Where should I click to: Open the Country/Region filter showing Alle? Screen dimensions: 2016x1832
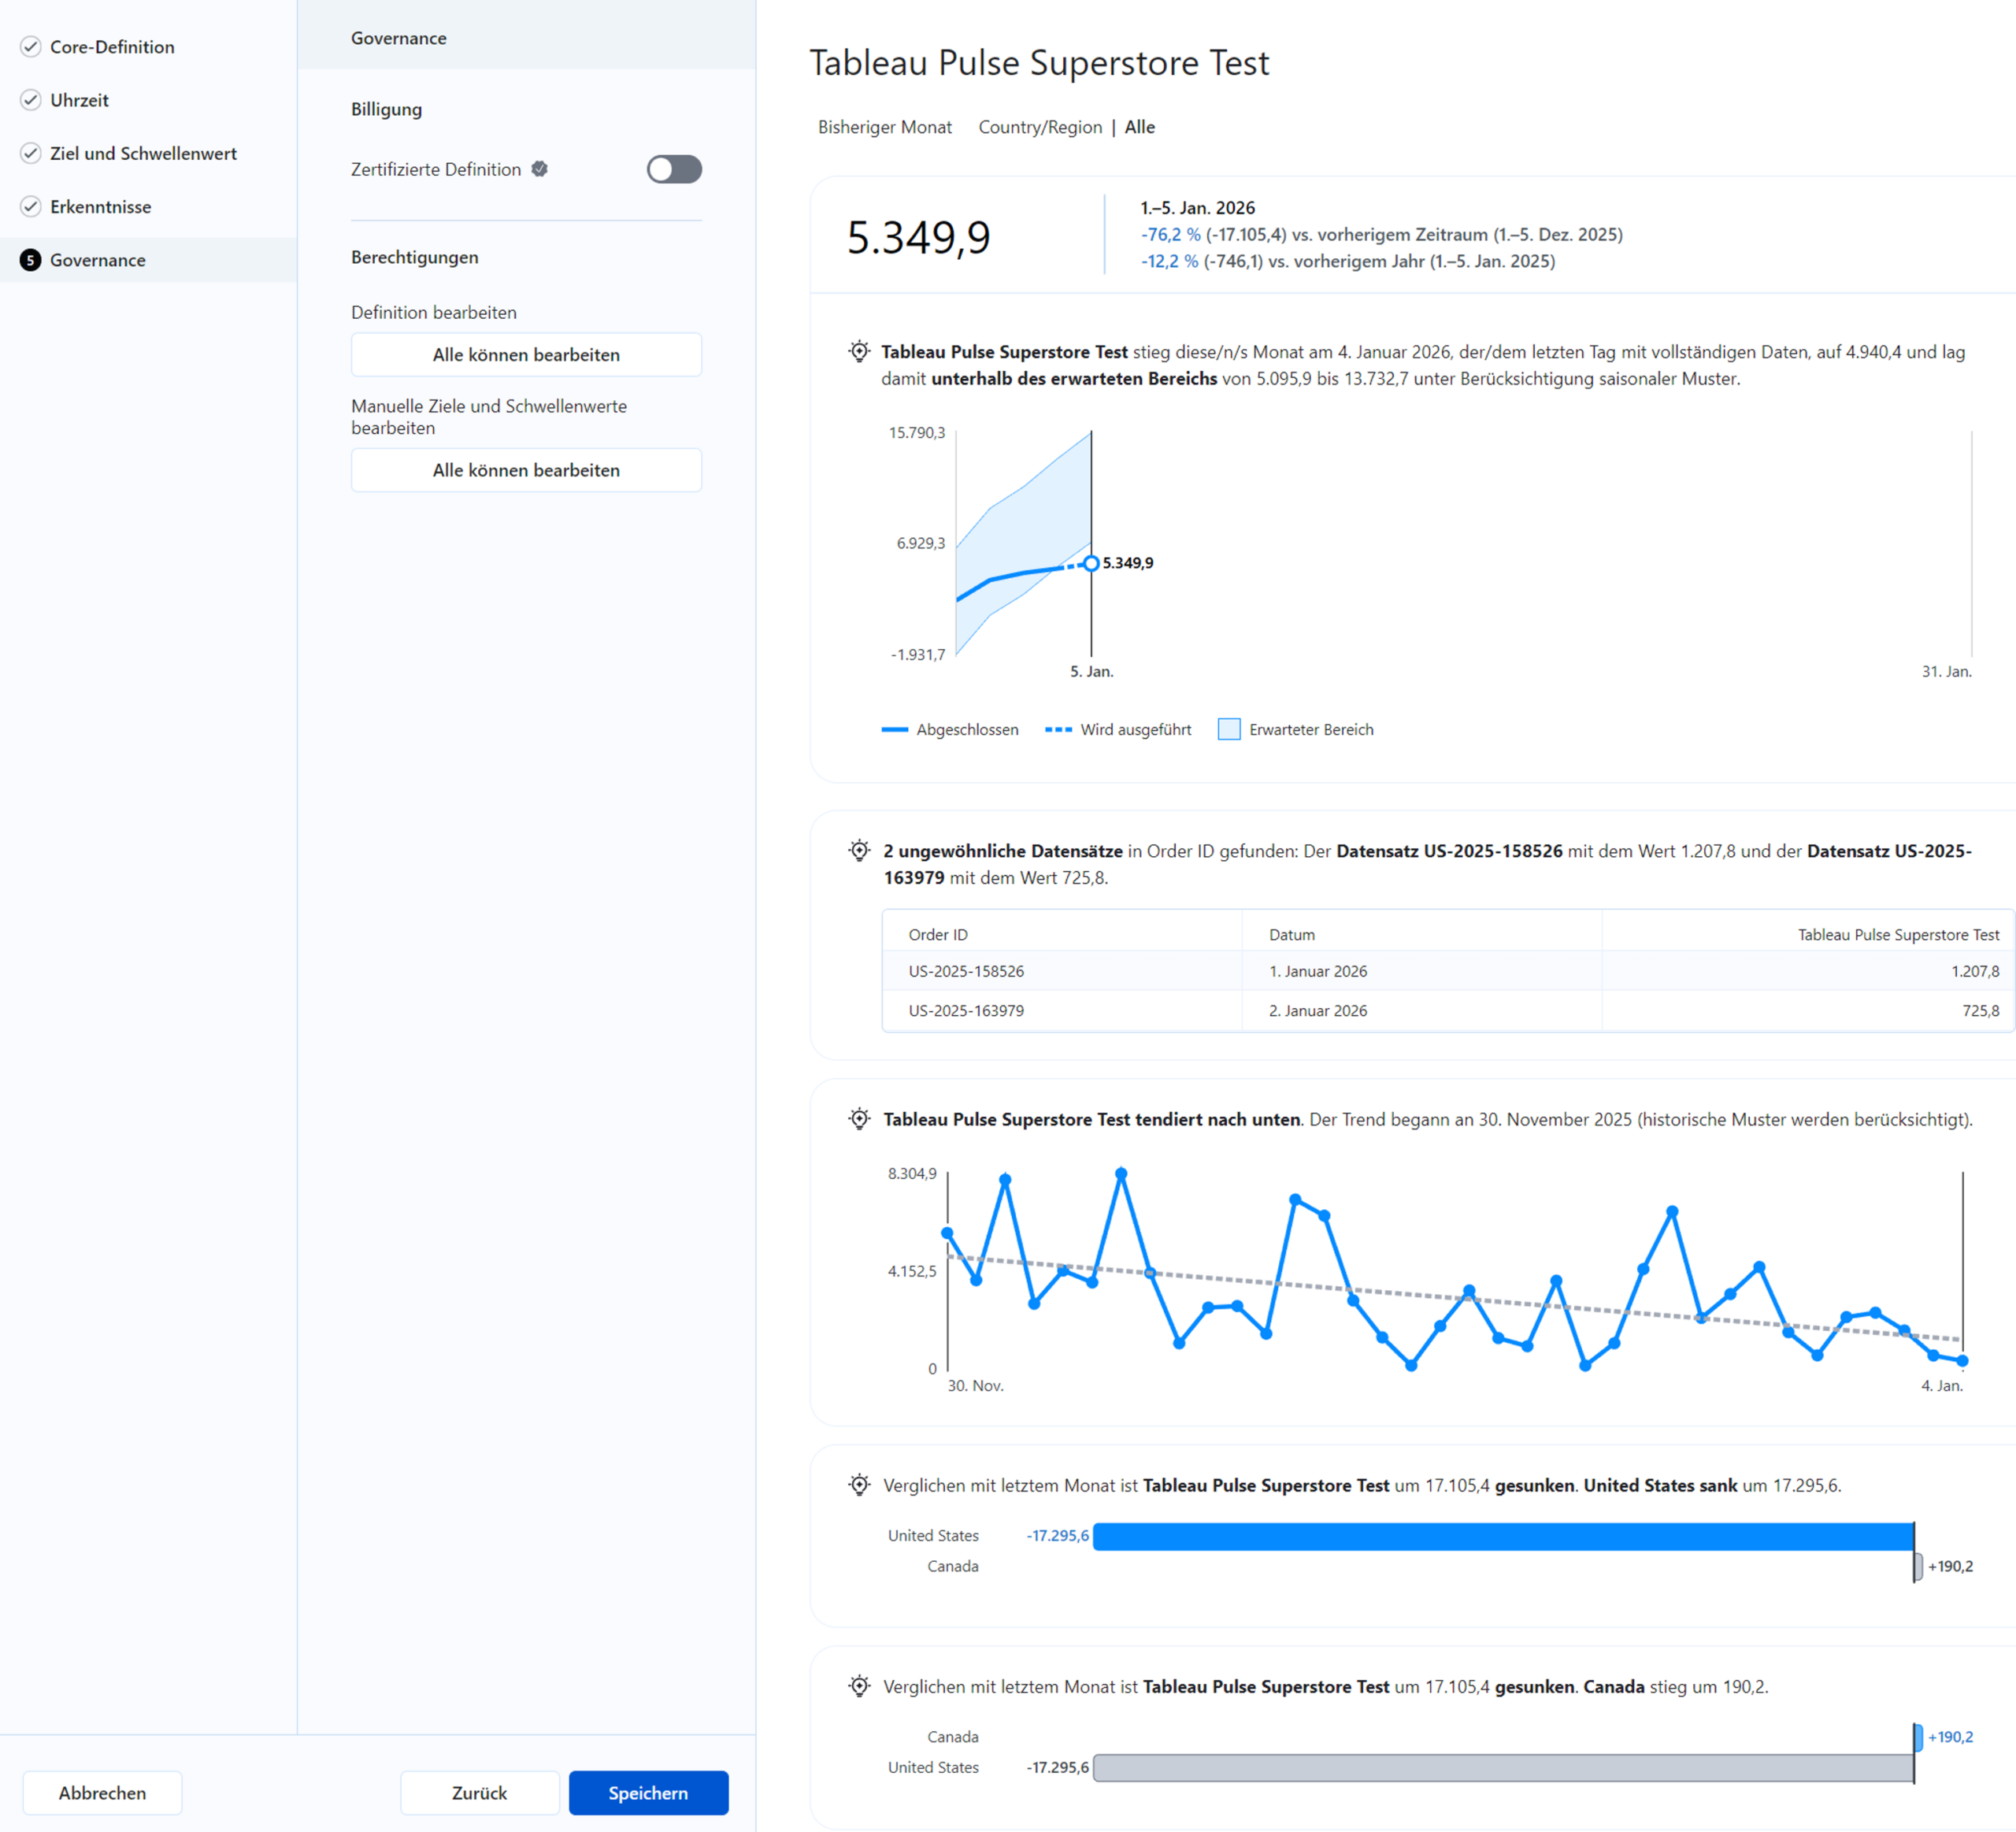(x=1066, y=127)
